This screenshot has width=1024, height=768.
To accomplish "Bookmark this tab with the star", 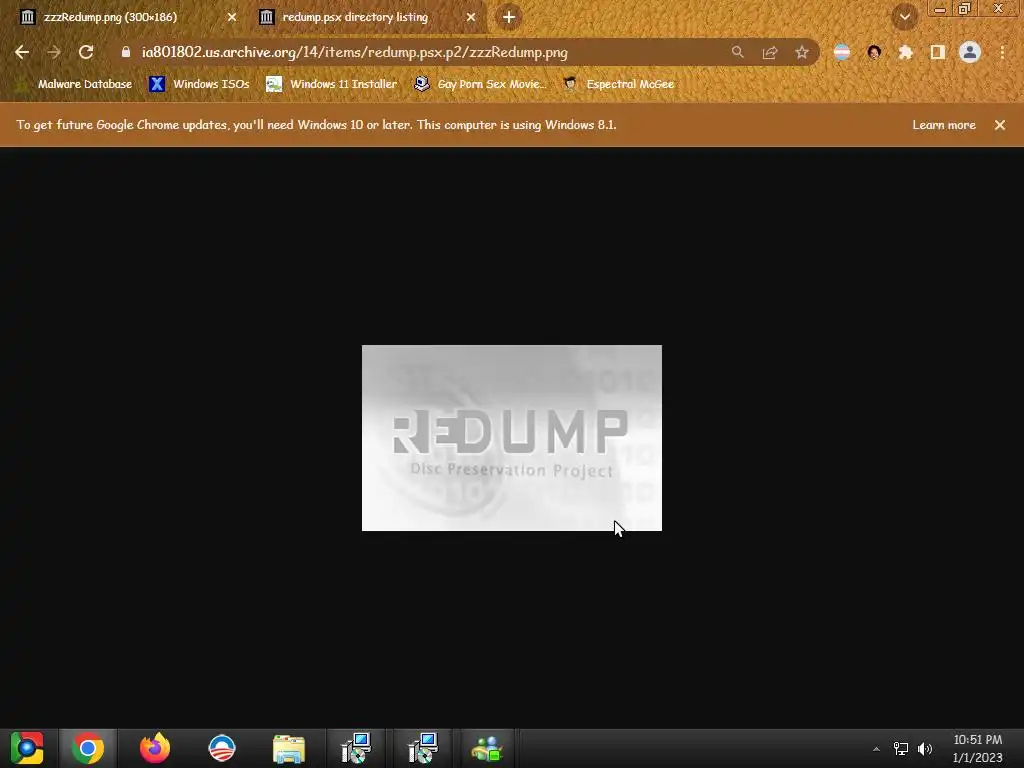I will [802, 52].
